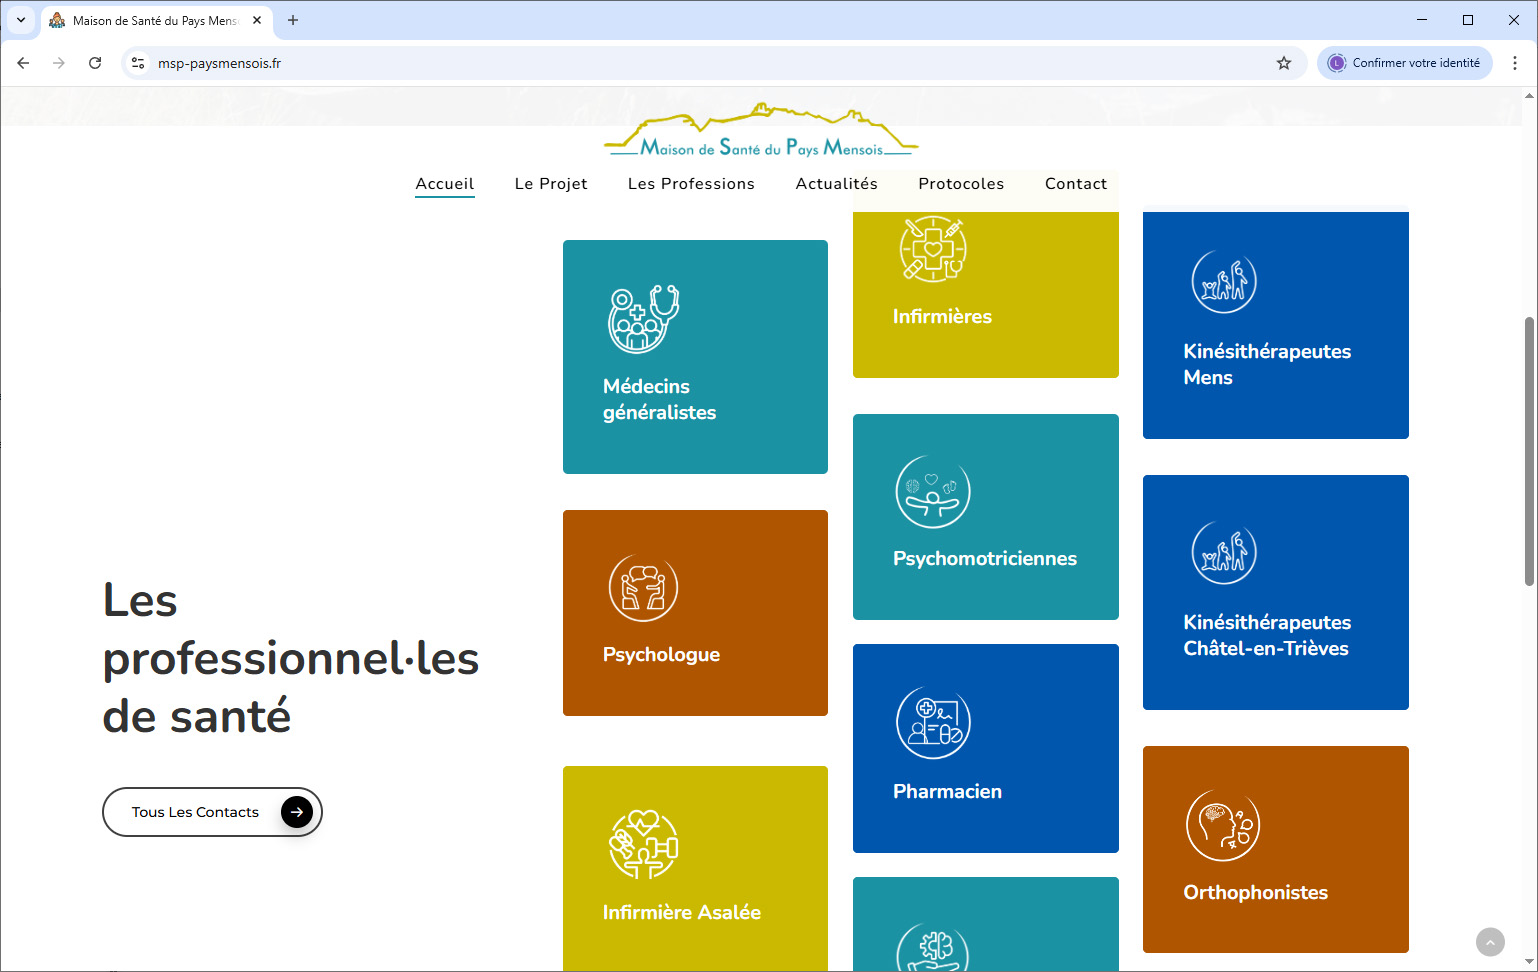This screenshot has width=1538, height=972.
Task: Go to the Protocoles menu item
Action: click(x=961, y=184)
